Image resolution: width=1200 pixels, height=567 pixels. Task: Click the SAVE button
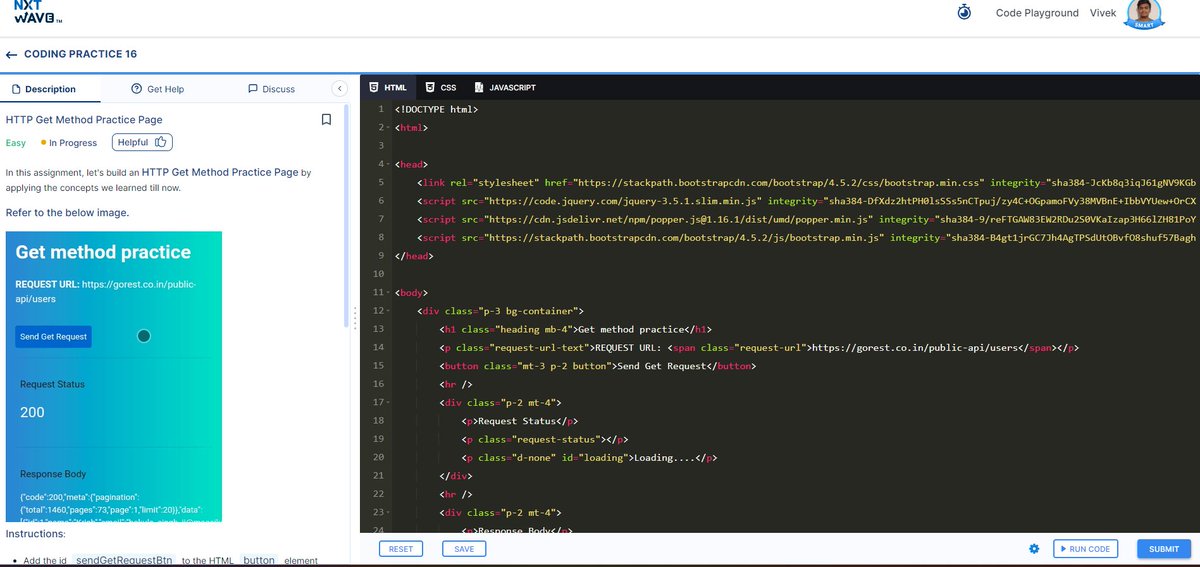(464, 549)
